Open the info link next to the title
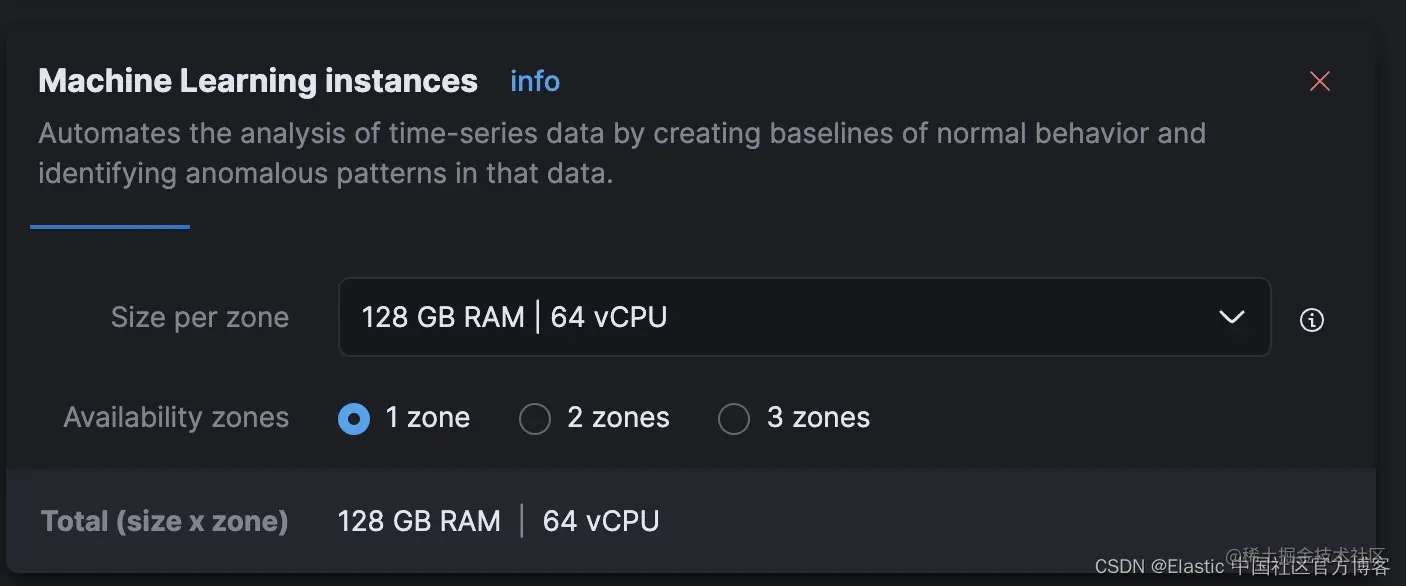Image resolution: width=1406 pixels, height=586 pixels. [535, 81]
